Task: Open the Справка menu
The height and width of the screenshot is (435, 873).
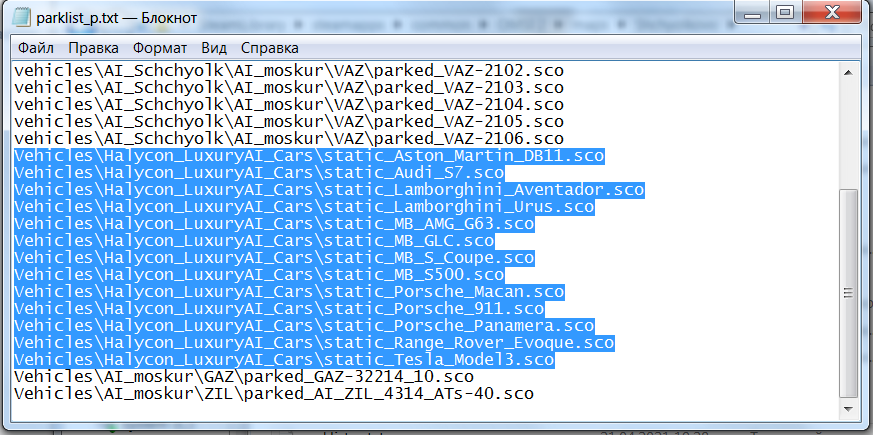Action: coord(269,48)
